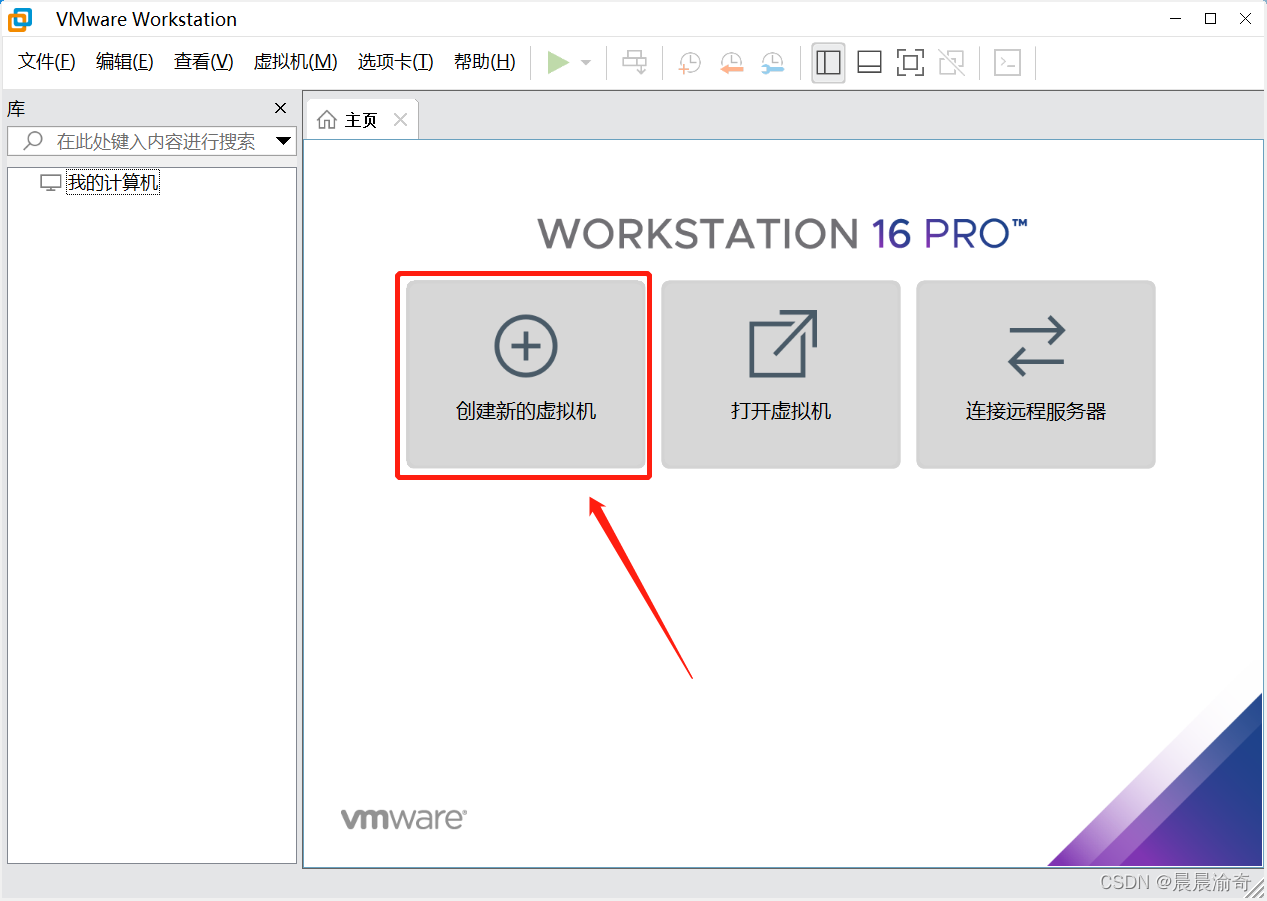Maximize the VMware Workstation window
1267x901 pixels.
pos(1210,18)
